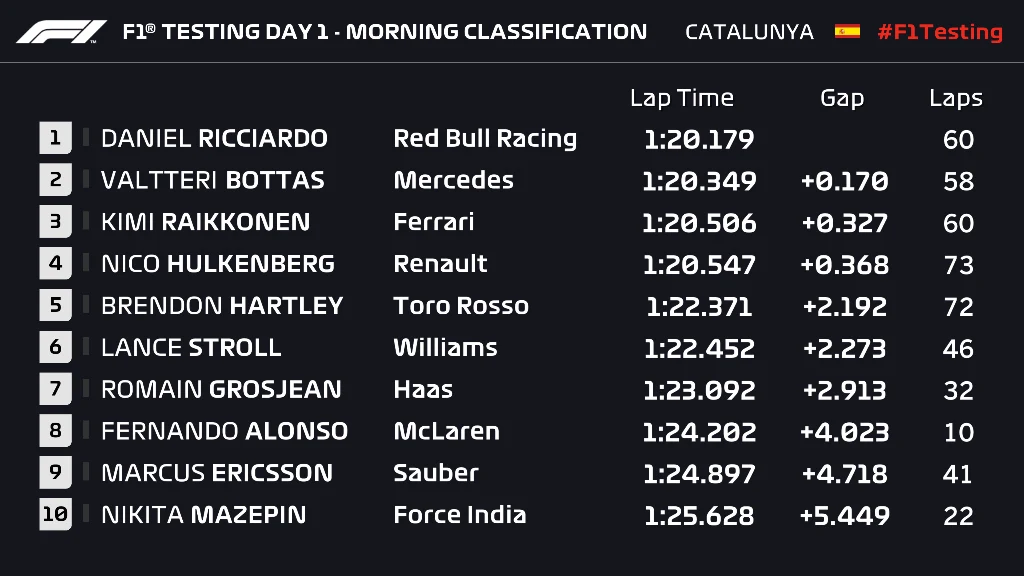Select Fernando Alonso driver name
Image resolution: width=1024 pixels, height=576 pixels.
(224, 431)
